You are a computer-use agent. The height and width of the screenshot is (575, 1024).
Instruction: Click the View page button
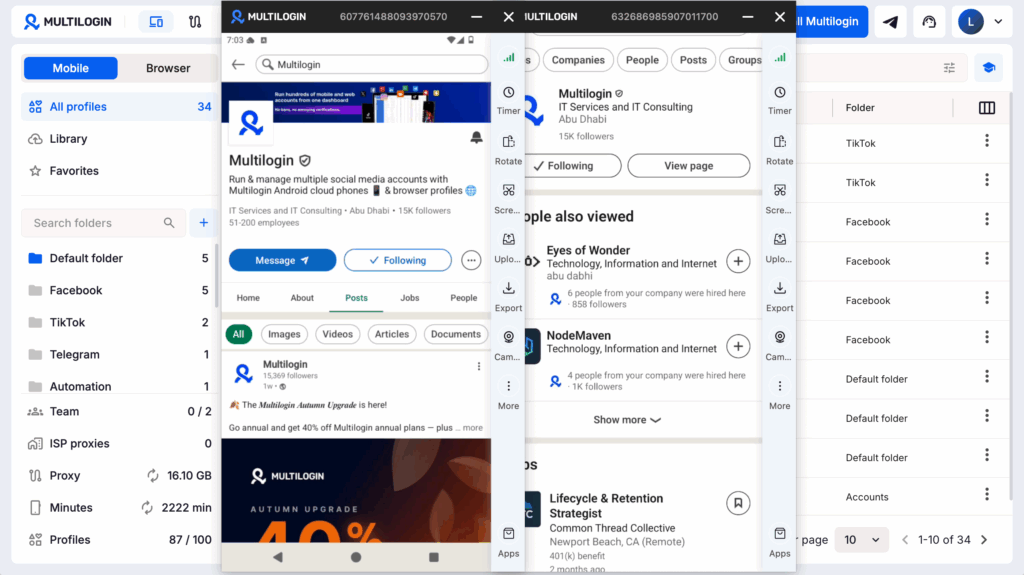tap(688, 166)
